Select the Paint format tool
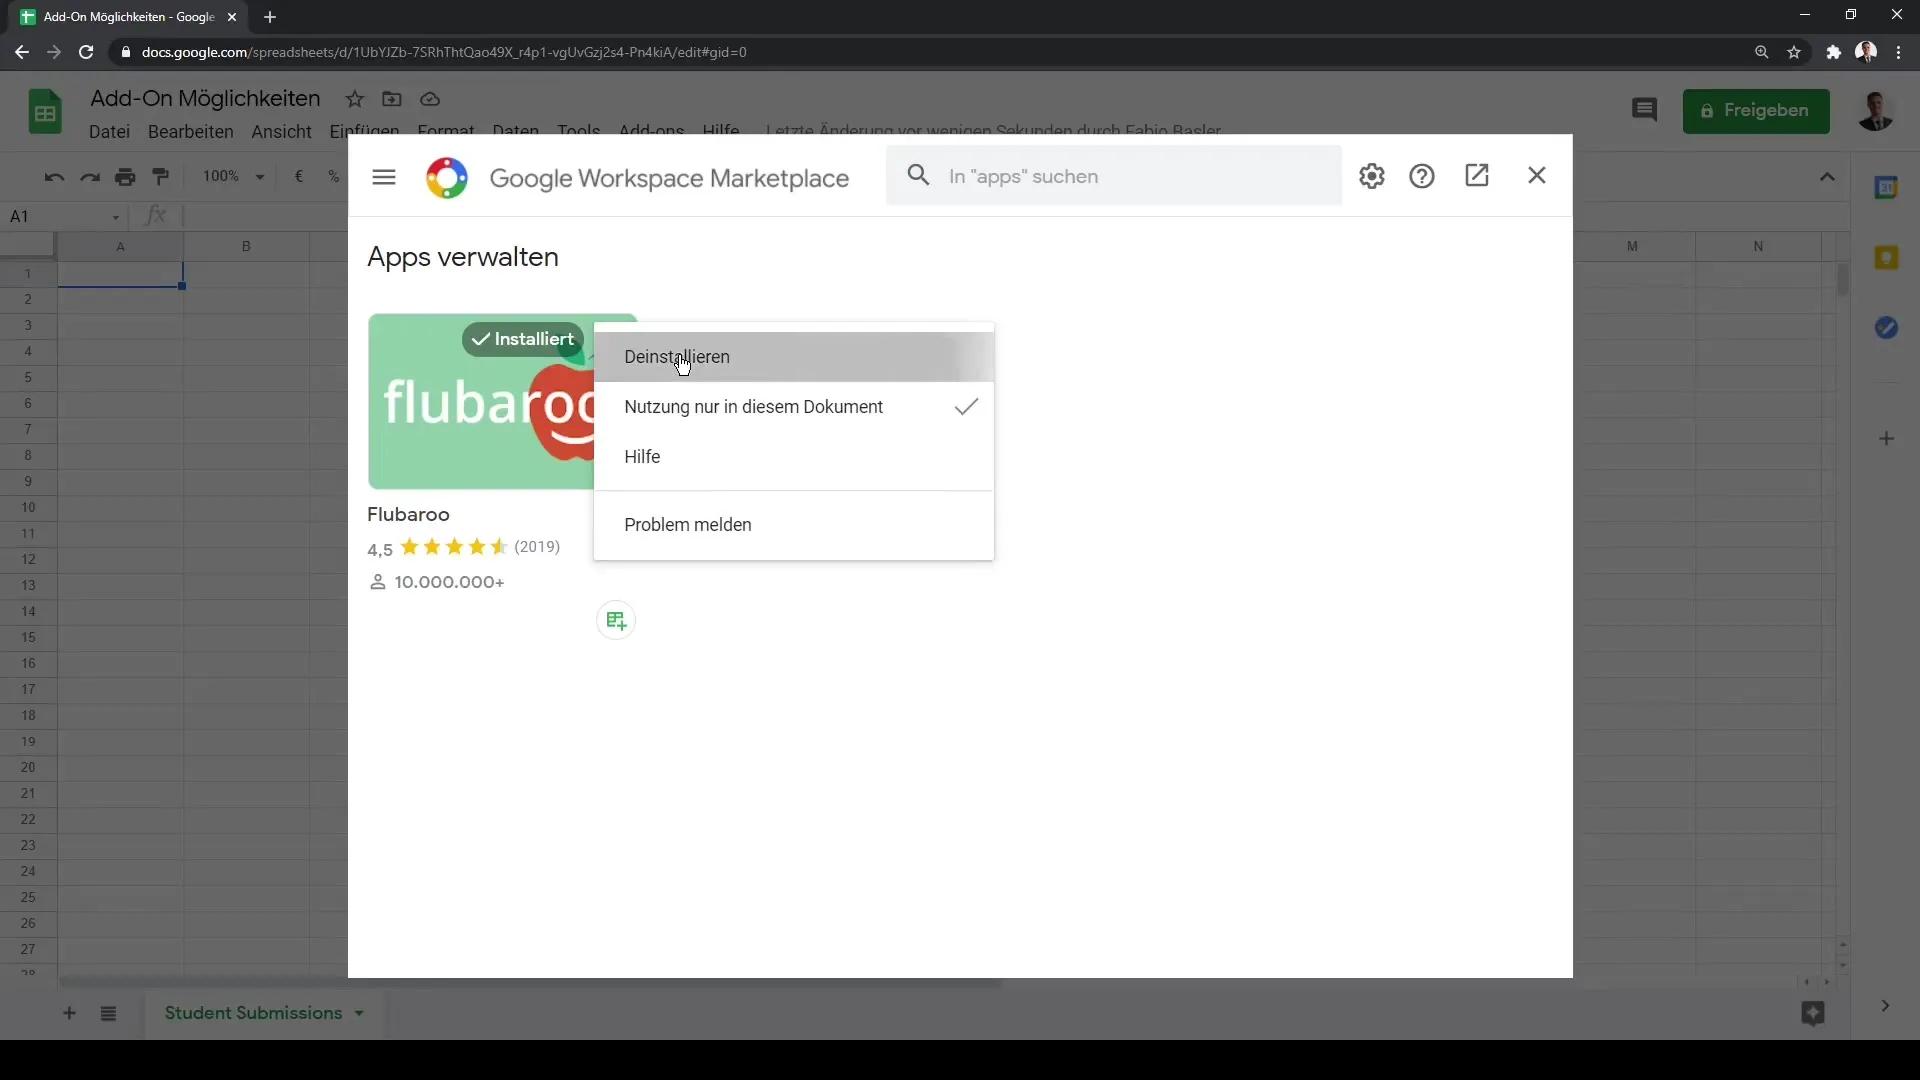Screen dimensions: 1920x1080 [161, 177]
